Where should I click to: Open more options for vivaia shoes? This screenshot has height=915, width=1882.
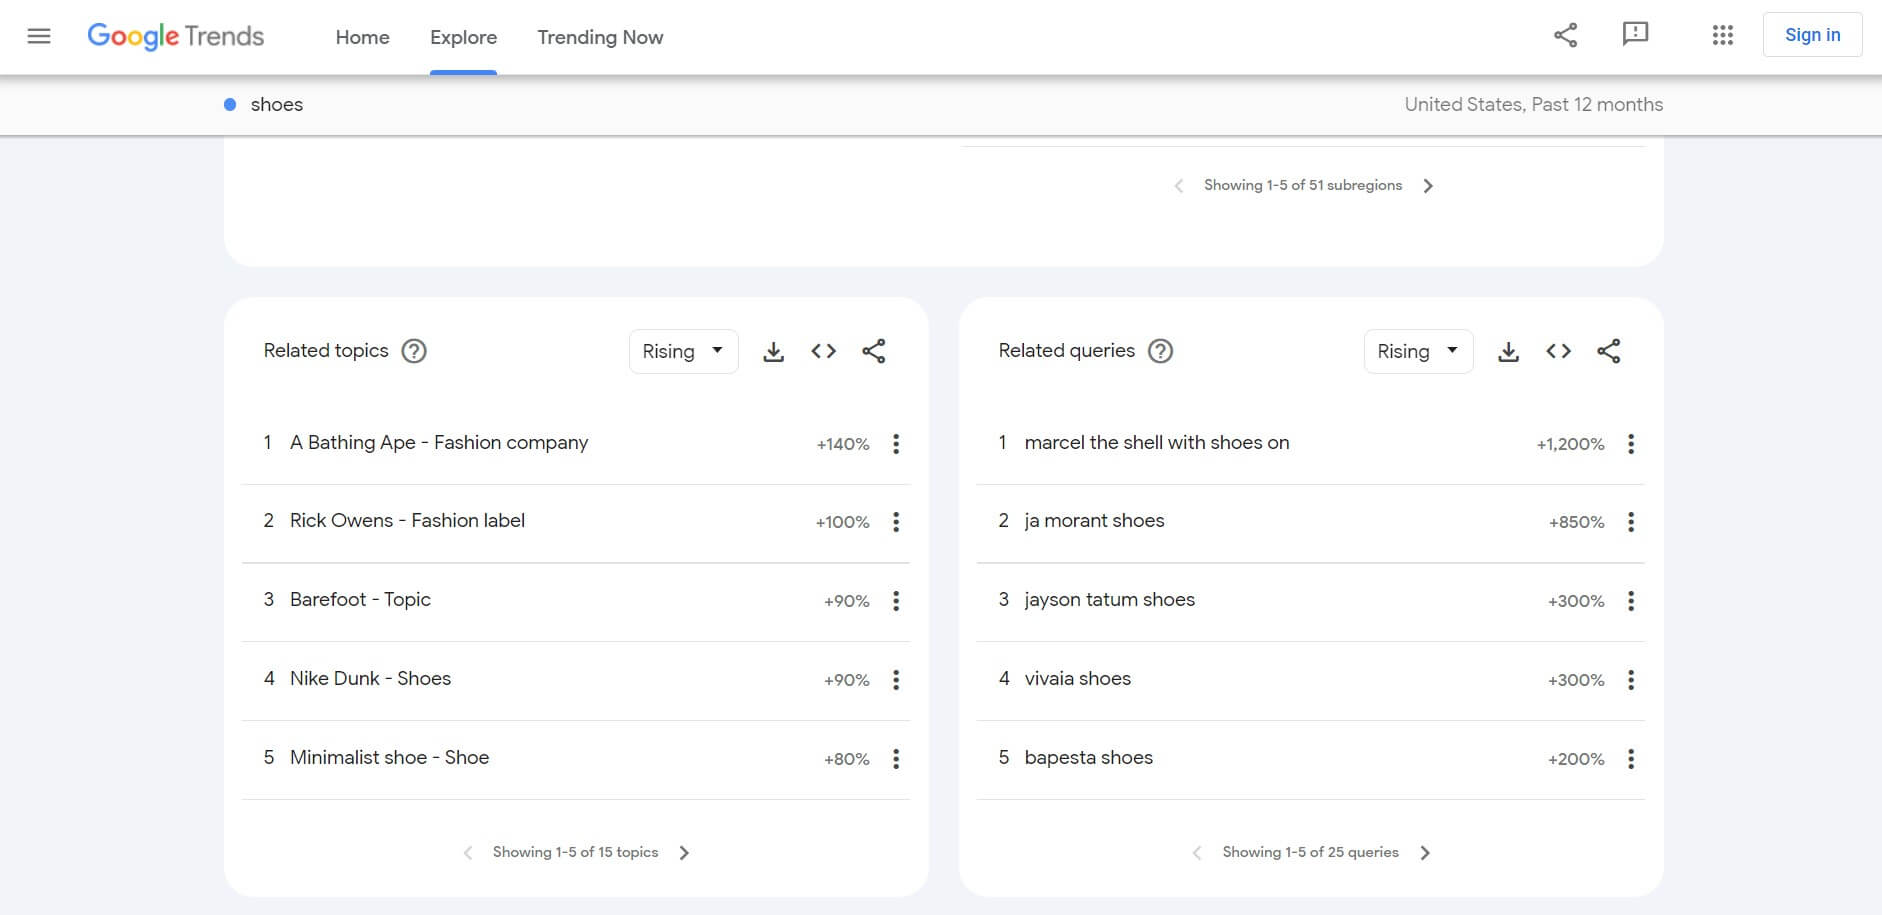point(1631,680)
